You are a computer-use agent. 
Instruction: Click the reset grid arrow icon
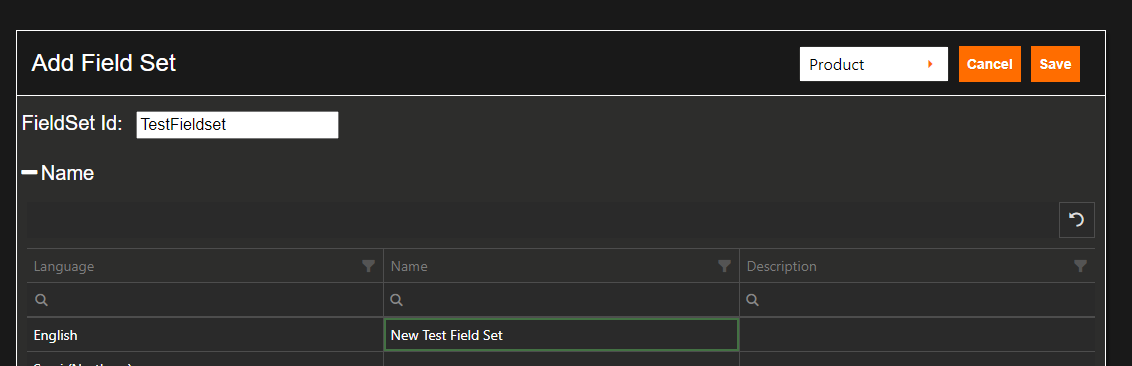tap(1076, 219)
